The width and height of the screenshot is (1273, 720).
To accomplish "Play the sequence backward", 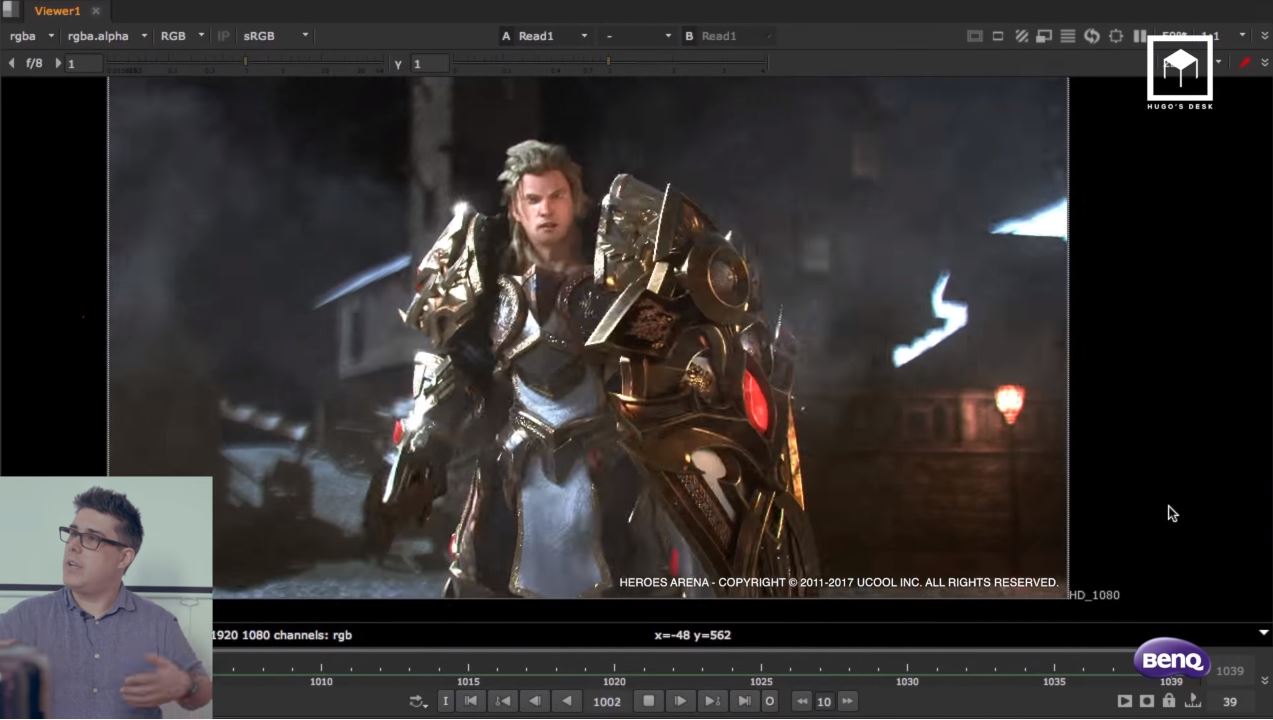I will [568, 701].
